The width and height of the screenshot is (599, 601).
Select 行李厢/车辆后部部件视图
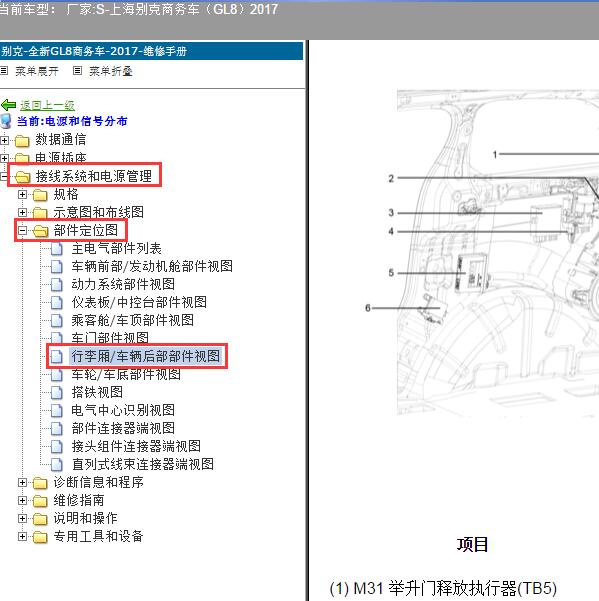click(146, 356)
